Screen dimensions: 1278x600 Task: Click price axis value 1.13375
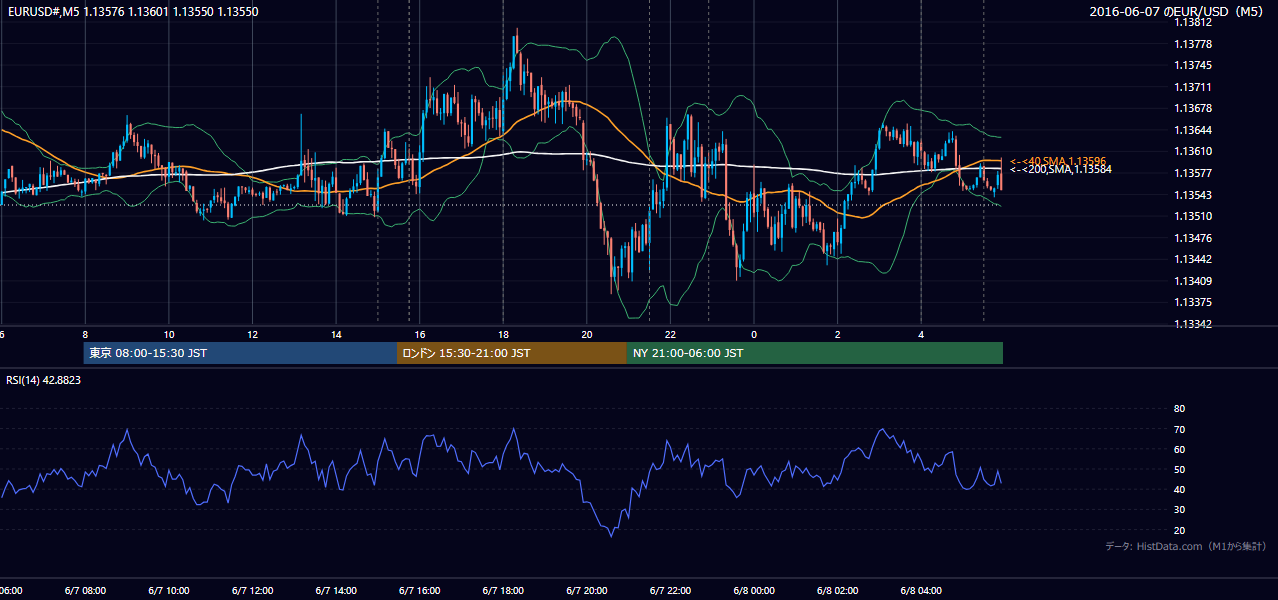(x=1193, y=302)
